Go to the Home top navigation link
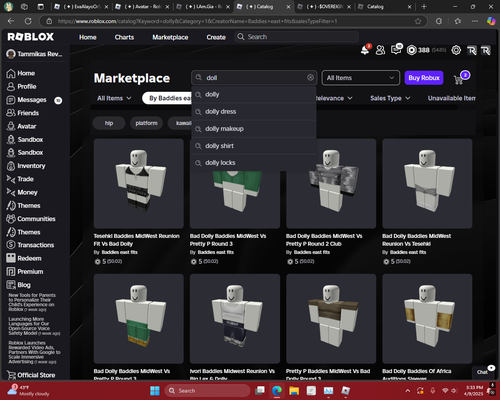Viewport: 500px width, 400px height. coord(88,37)
